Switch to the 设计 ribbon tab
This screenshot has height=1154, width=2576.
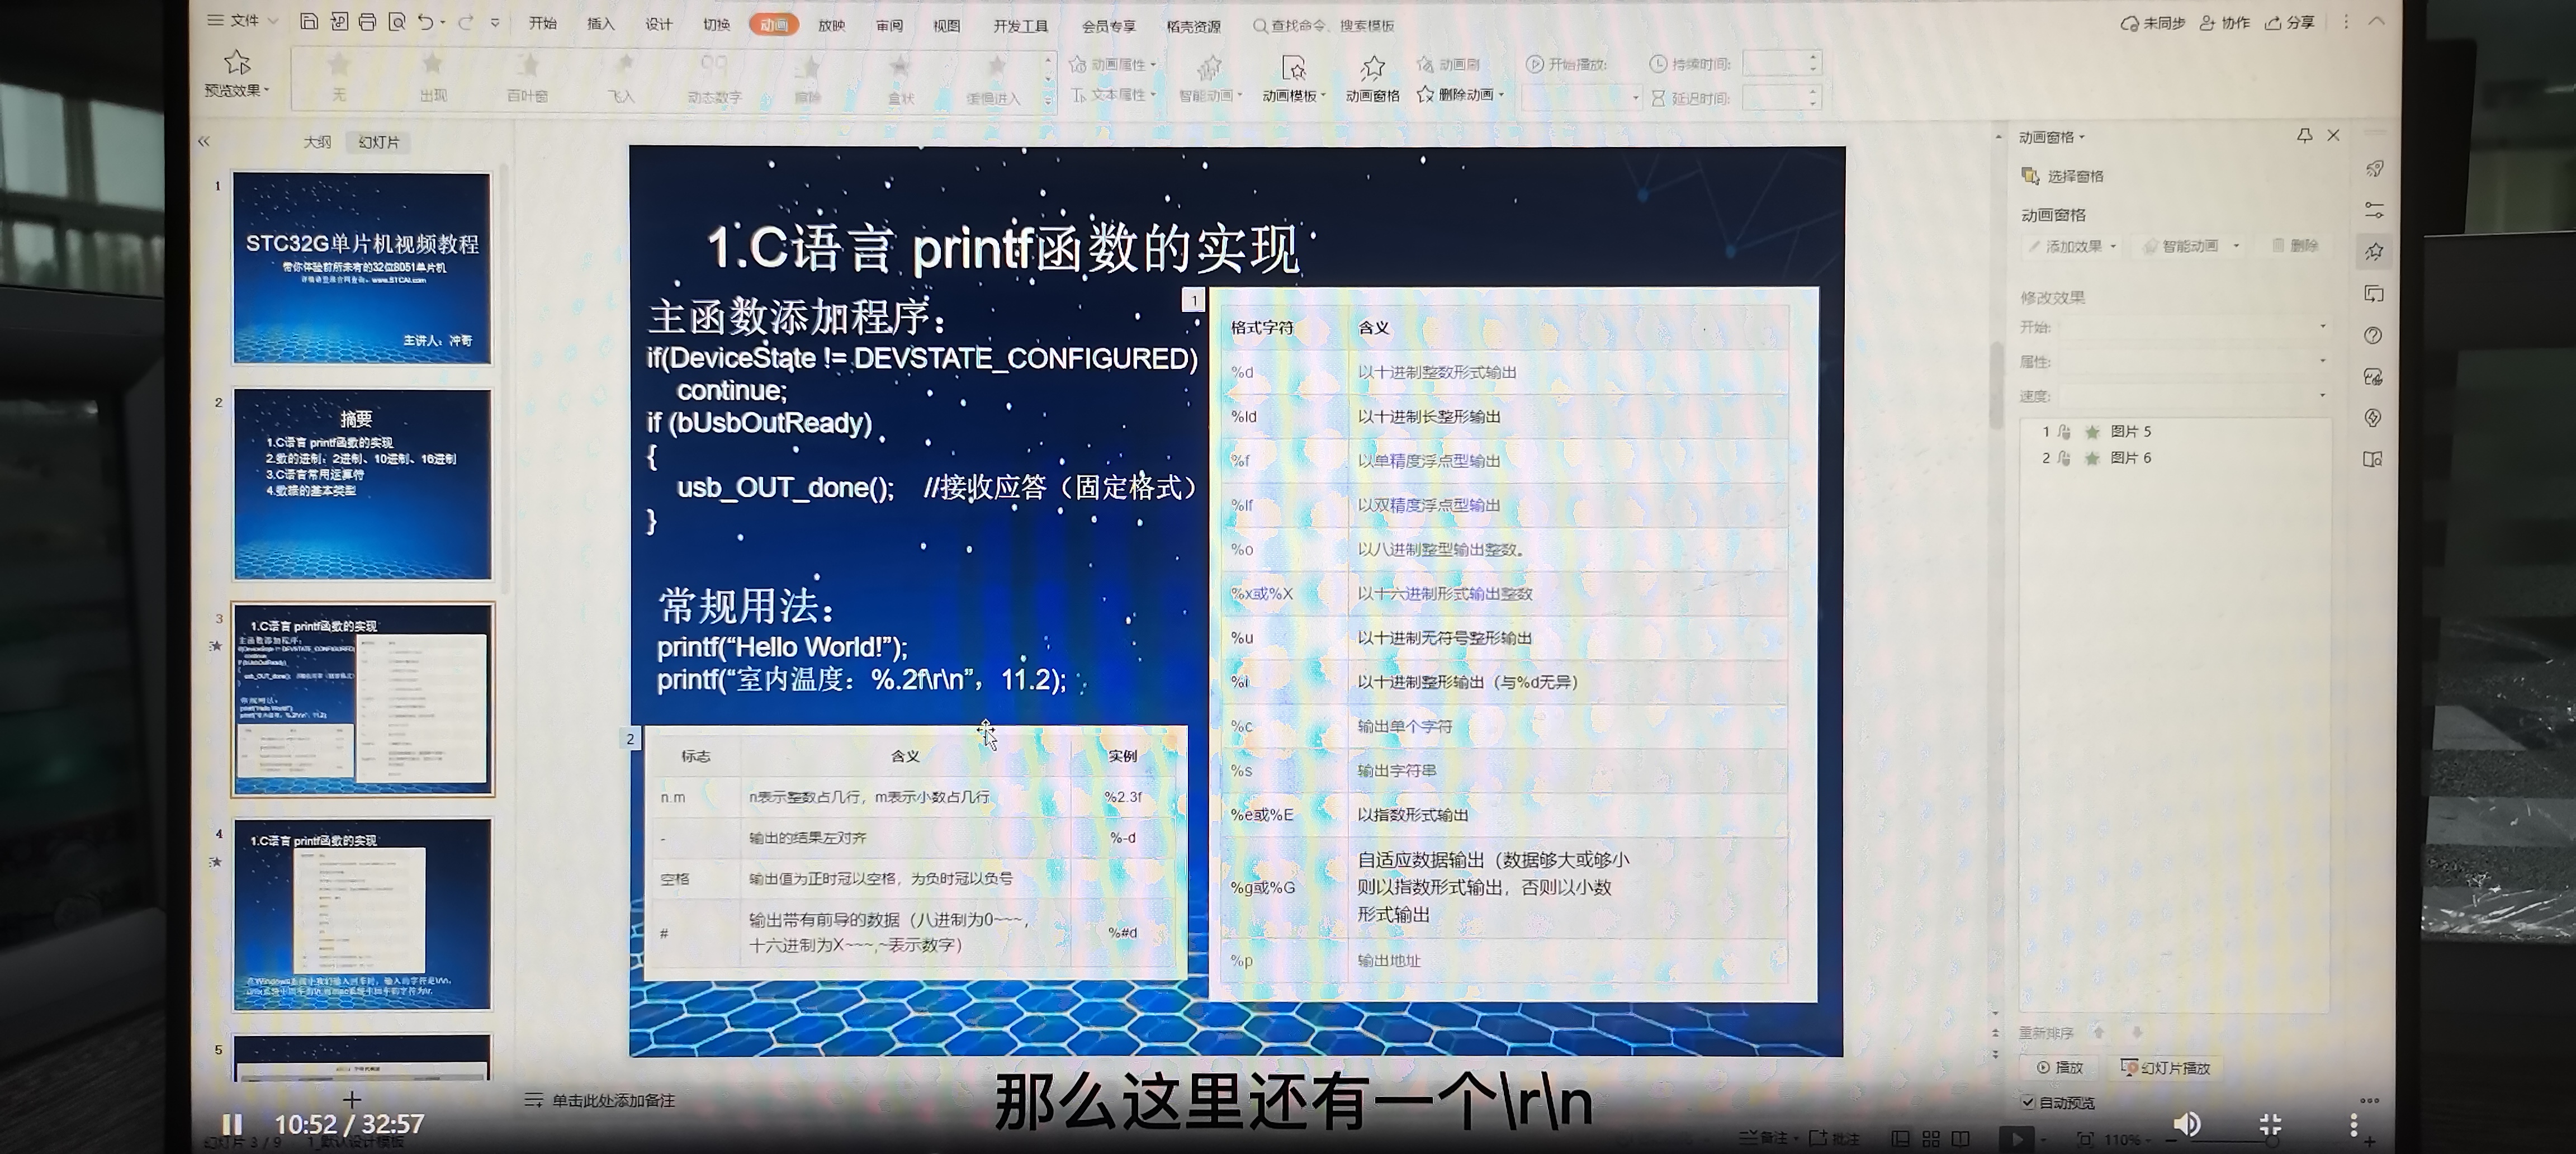[x=659, y=24]
